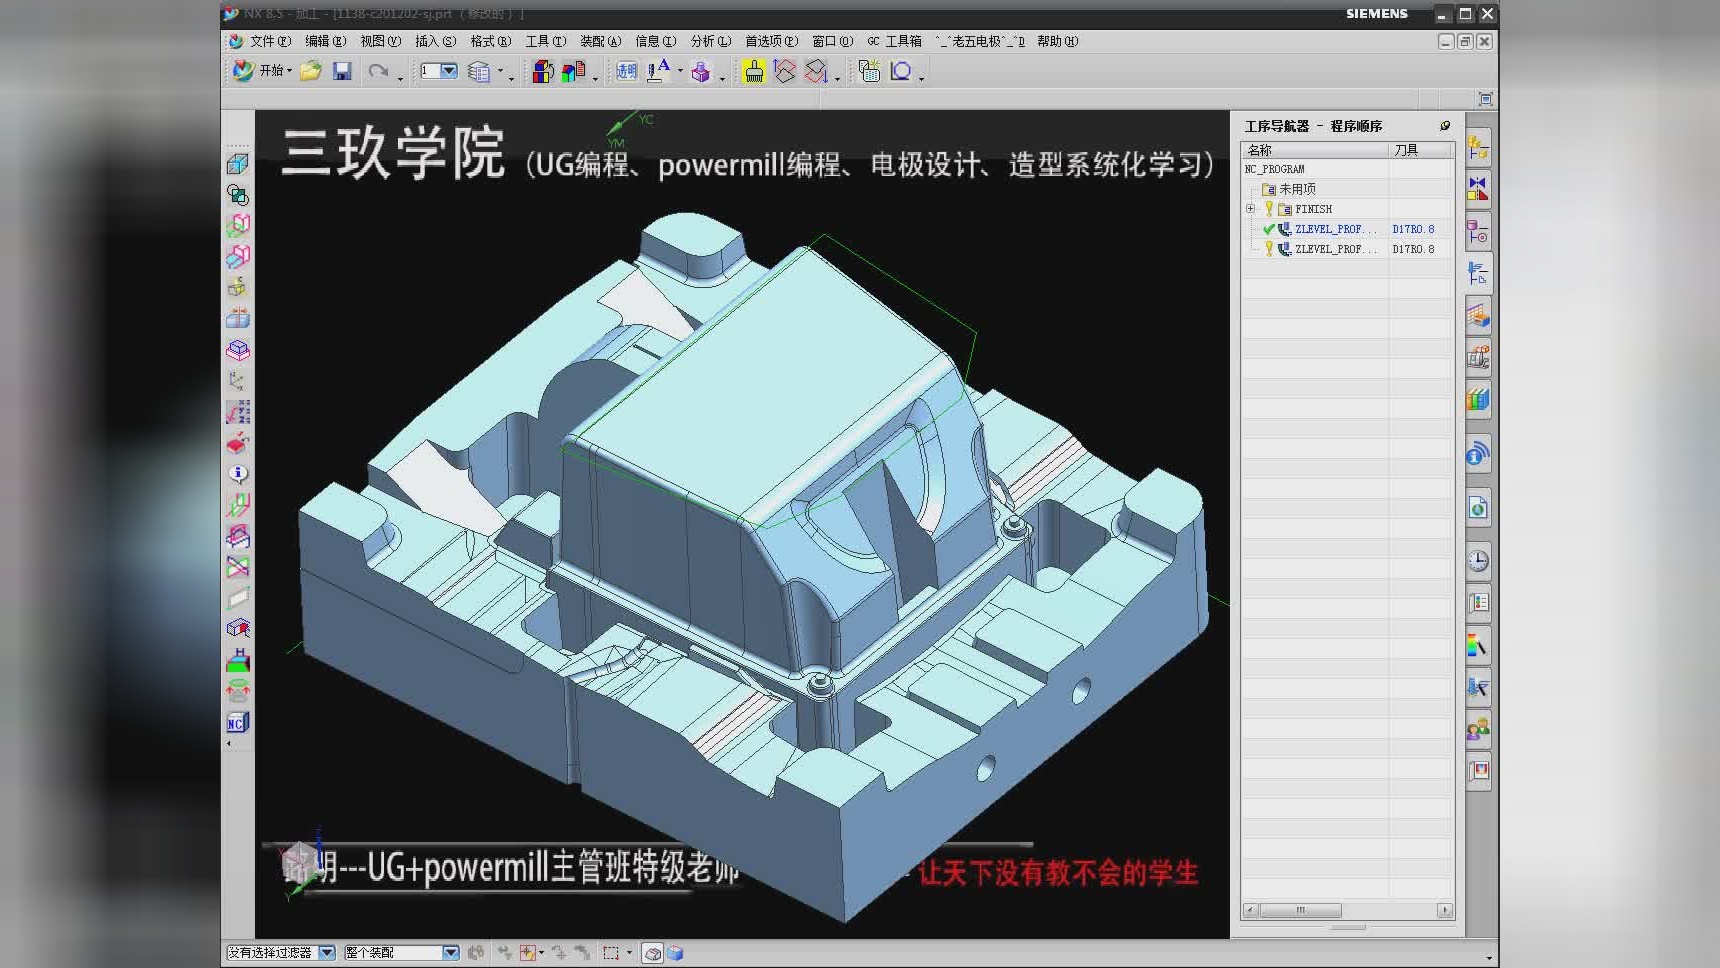The height and width of the screenshot is (968, 1720).
Task: Open the assembly navigator tab on right
Action: point(1478,149)
